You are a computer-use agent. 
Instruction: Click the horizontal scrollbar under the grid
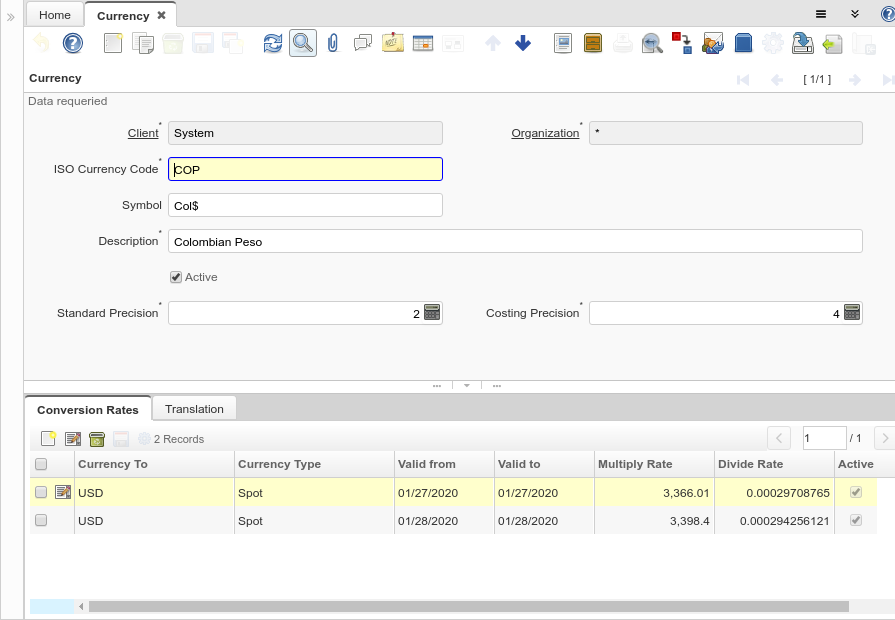click(468, 606)
